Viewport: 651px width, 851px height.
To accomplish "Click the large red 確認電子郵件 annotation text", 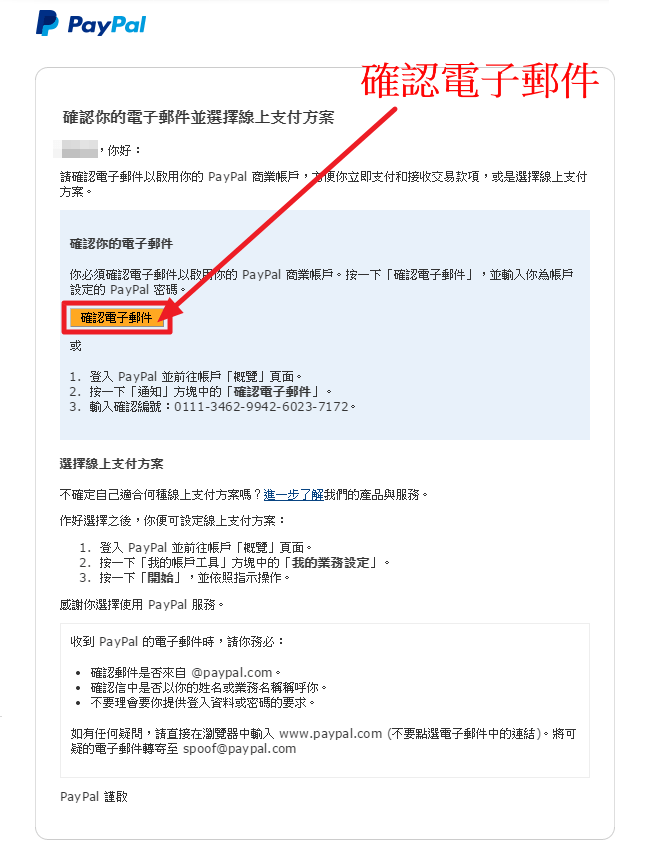I will click(479, 81).
